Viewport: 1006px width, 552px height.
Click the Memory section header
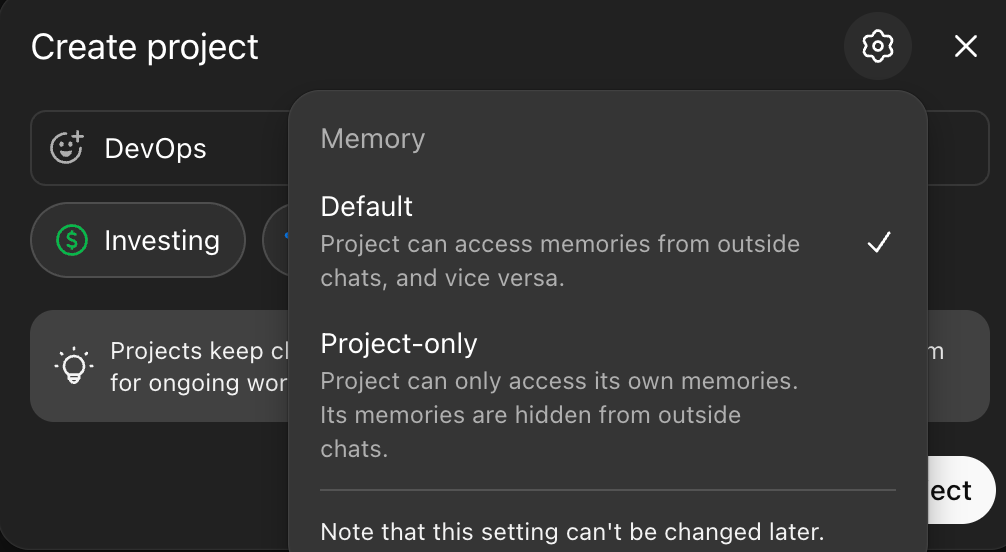(x=372, y=139)
